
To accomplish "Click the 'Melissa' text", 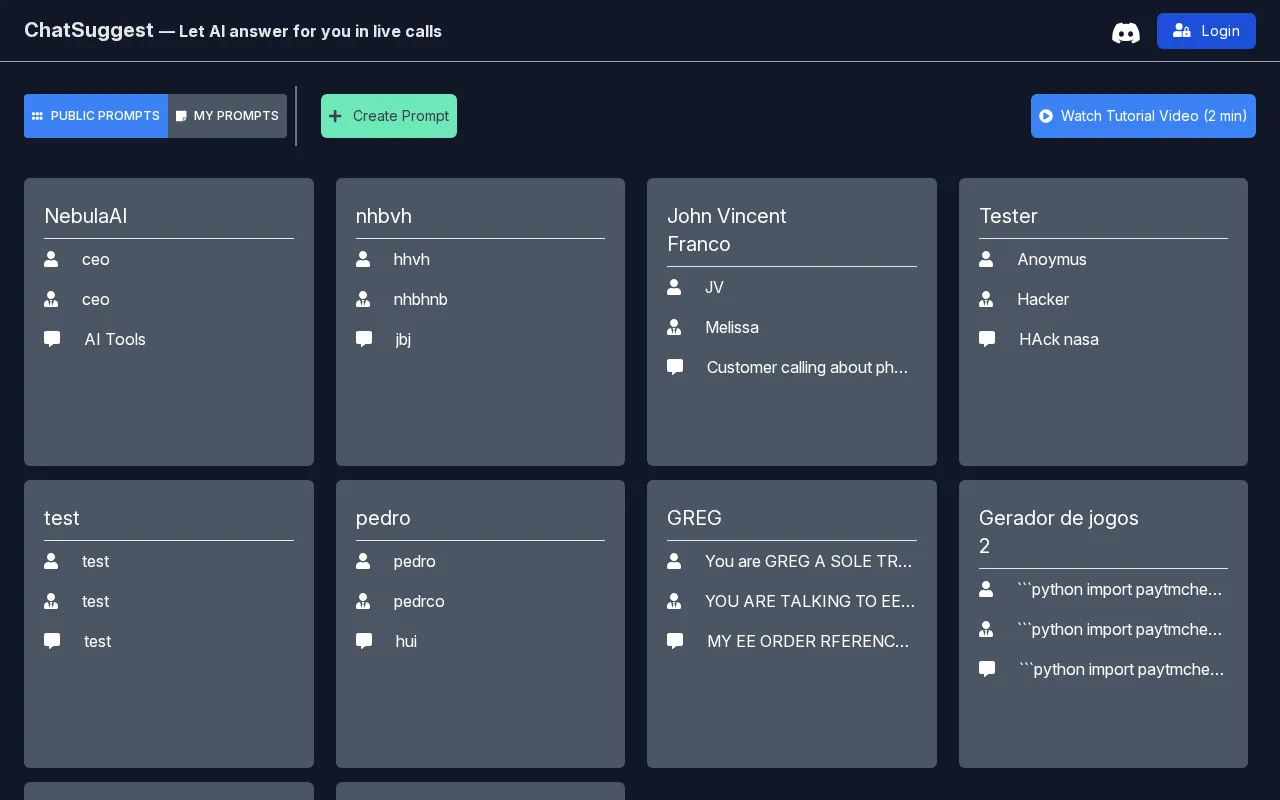I will pyautogui.click(x=732, y=327).
